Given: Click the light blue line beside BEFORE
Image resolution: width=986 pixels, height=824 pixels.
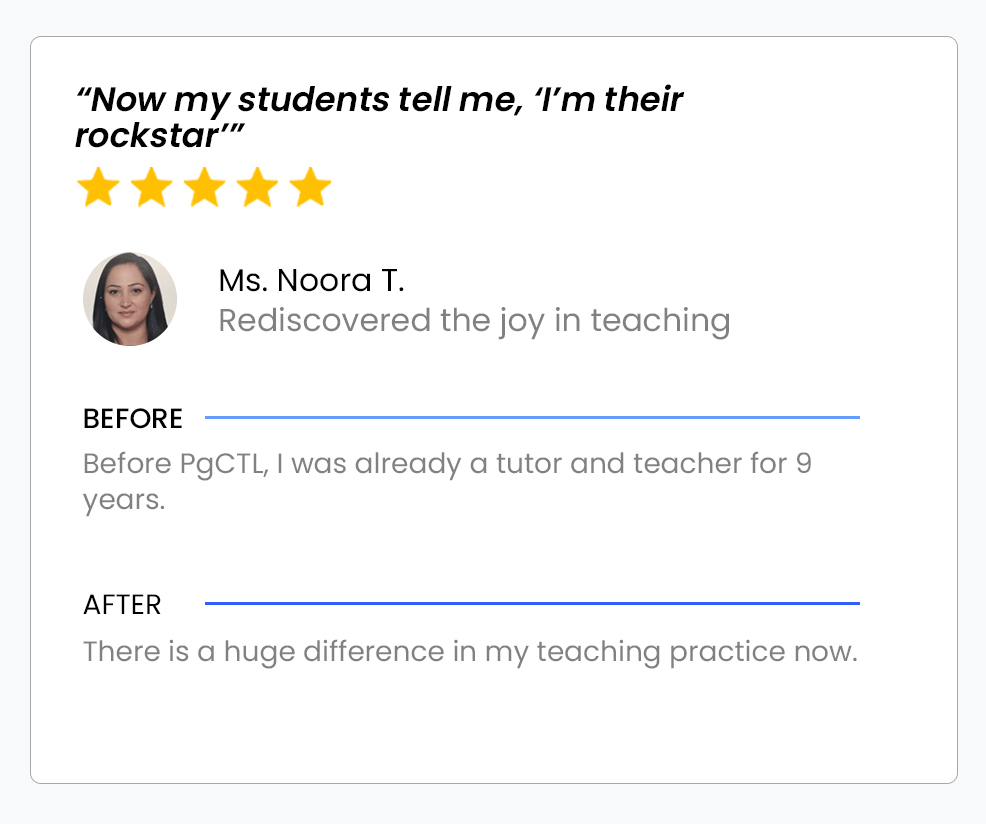Looking at the screenshot, I should pyautogui.click(x=532, y=417).
